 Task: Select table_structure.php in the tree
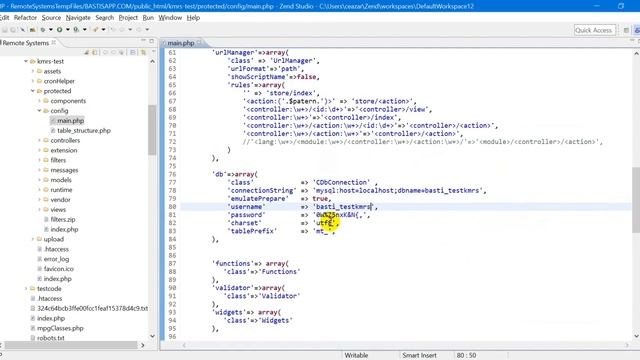click(84, 131)
